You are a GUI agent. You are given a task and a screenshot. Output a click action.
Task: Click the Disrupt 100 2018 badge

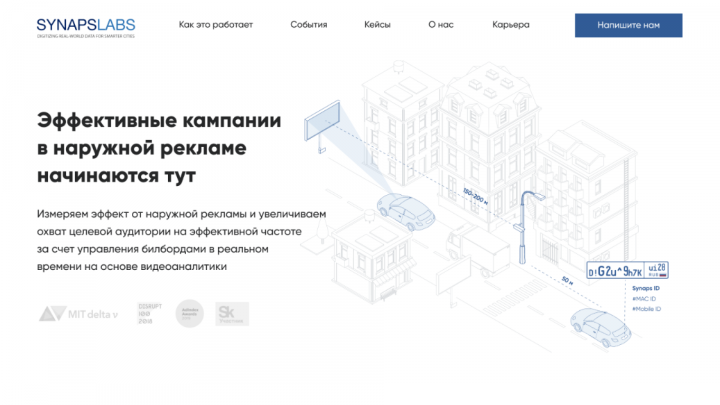point(150,314)
